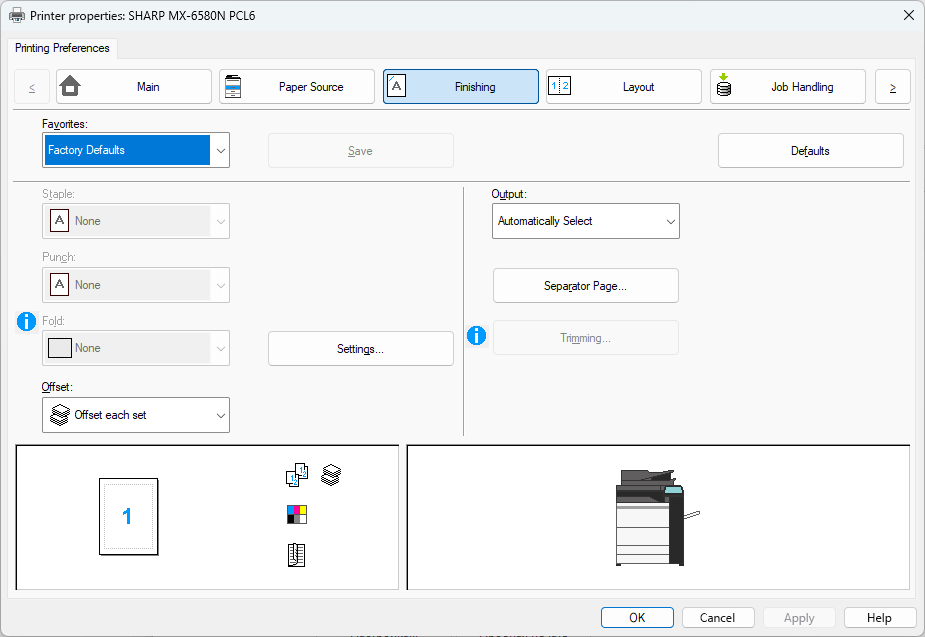The width and height of the screenshot is (925, 637).
Task: Click the collate pages icon in preview
Action: click(x=296, y=475)
